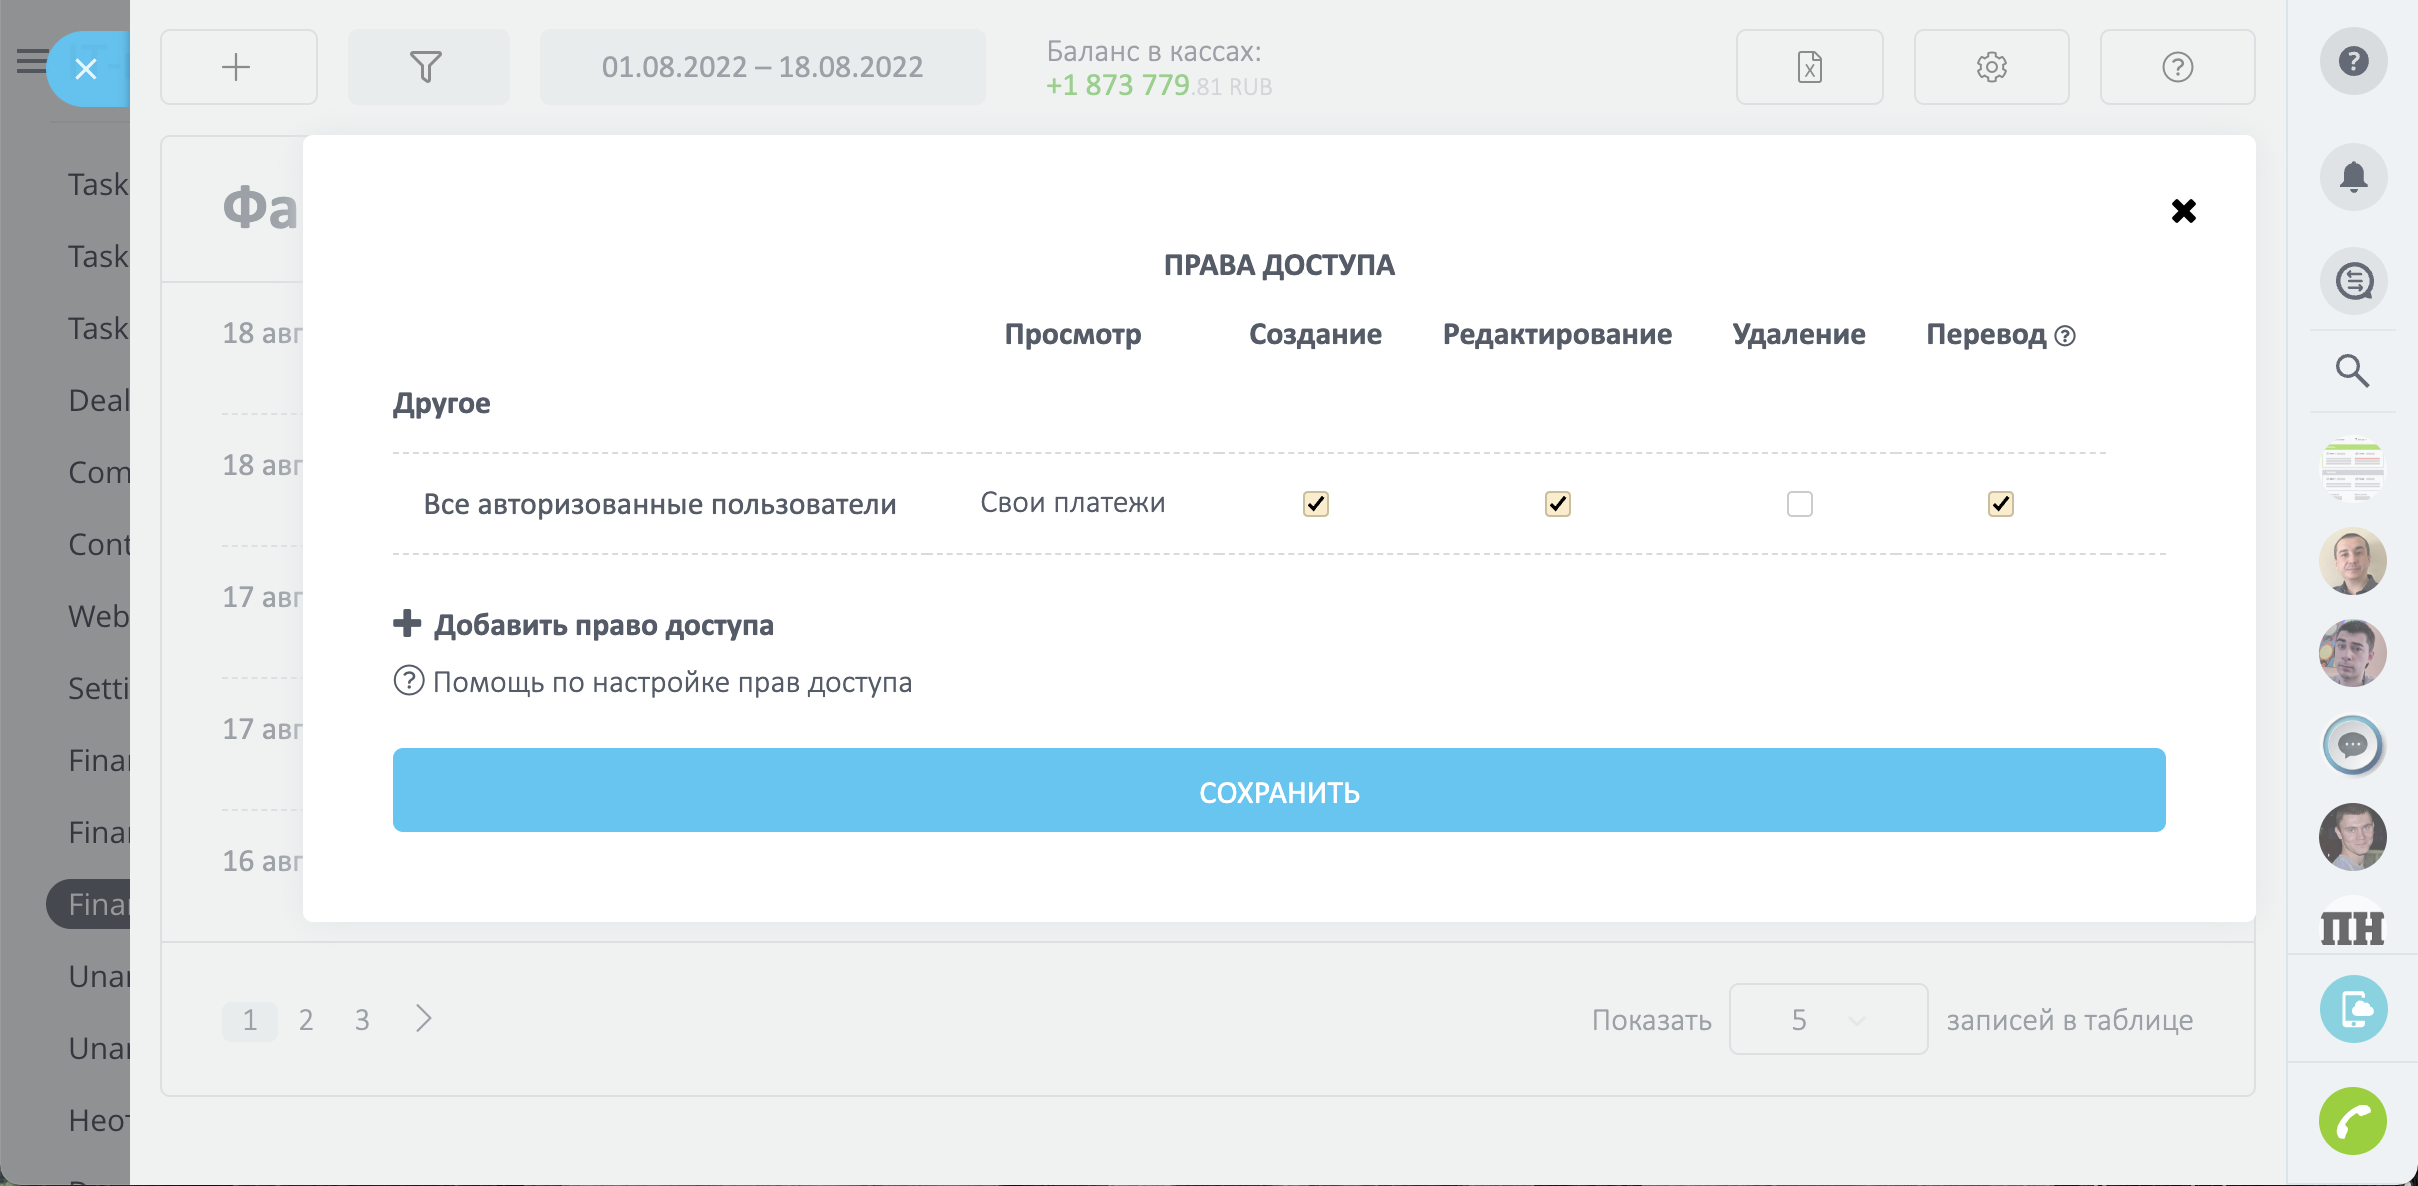Click the Excel export icon
2418x1186 pixels.
tap(1809, 67)
